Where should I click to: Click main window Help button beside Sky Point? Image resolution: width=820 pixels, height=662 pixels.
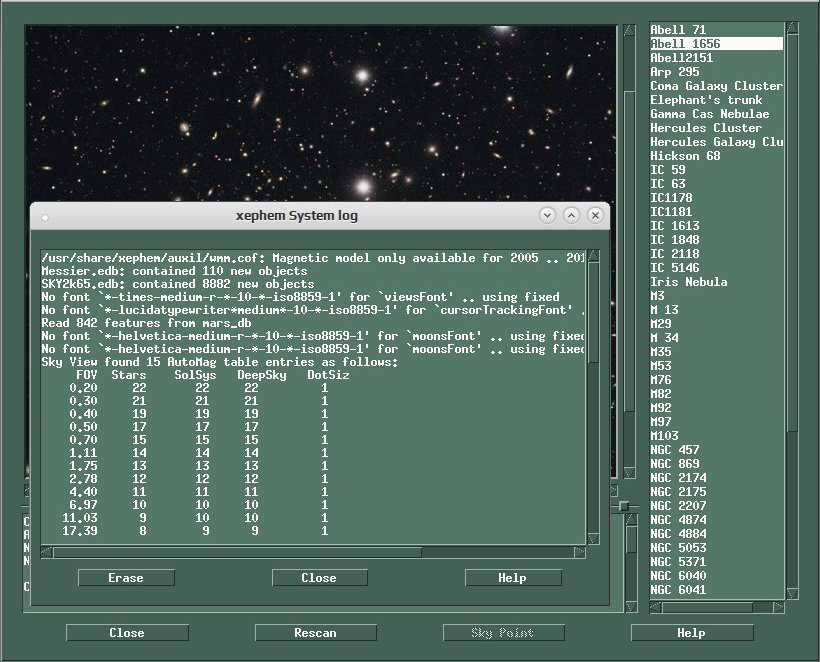point(692,633)
